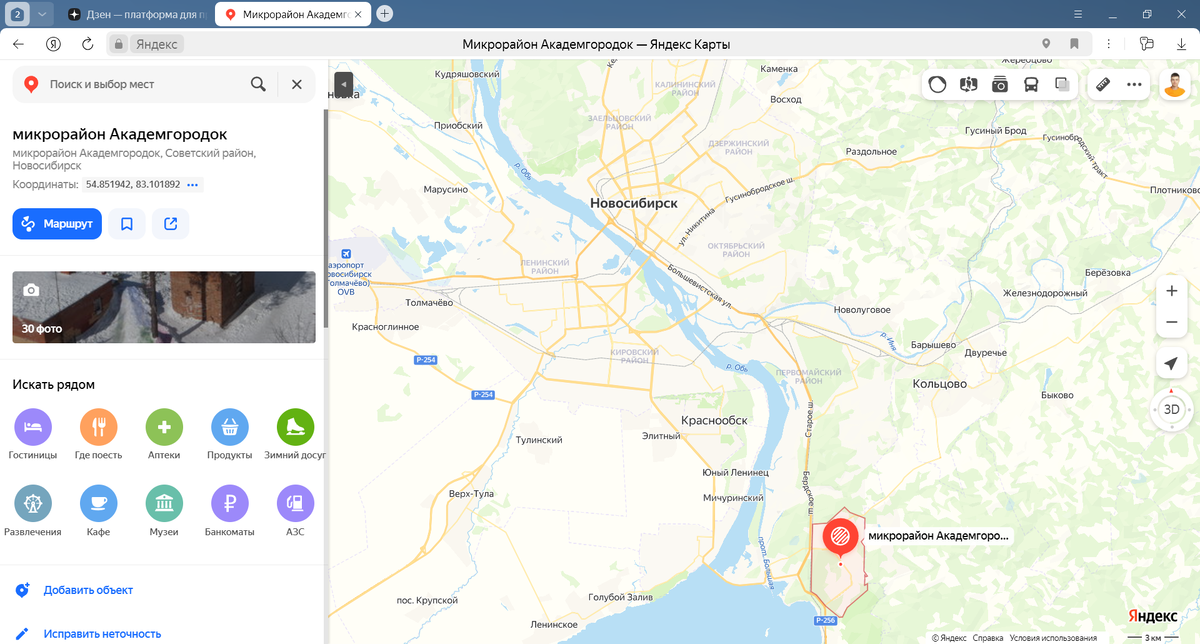Toggle 3D map tilt mode
This screenshot has width=1200, height=644.
point(1172,409)
